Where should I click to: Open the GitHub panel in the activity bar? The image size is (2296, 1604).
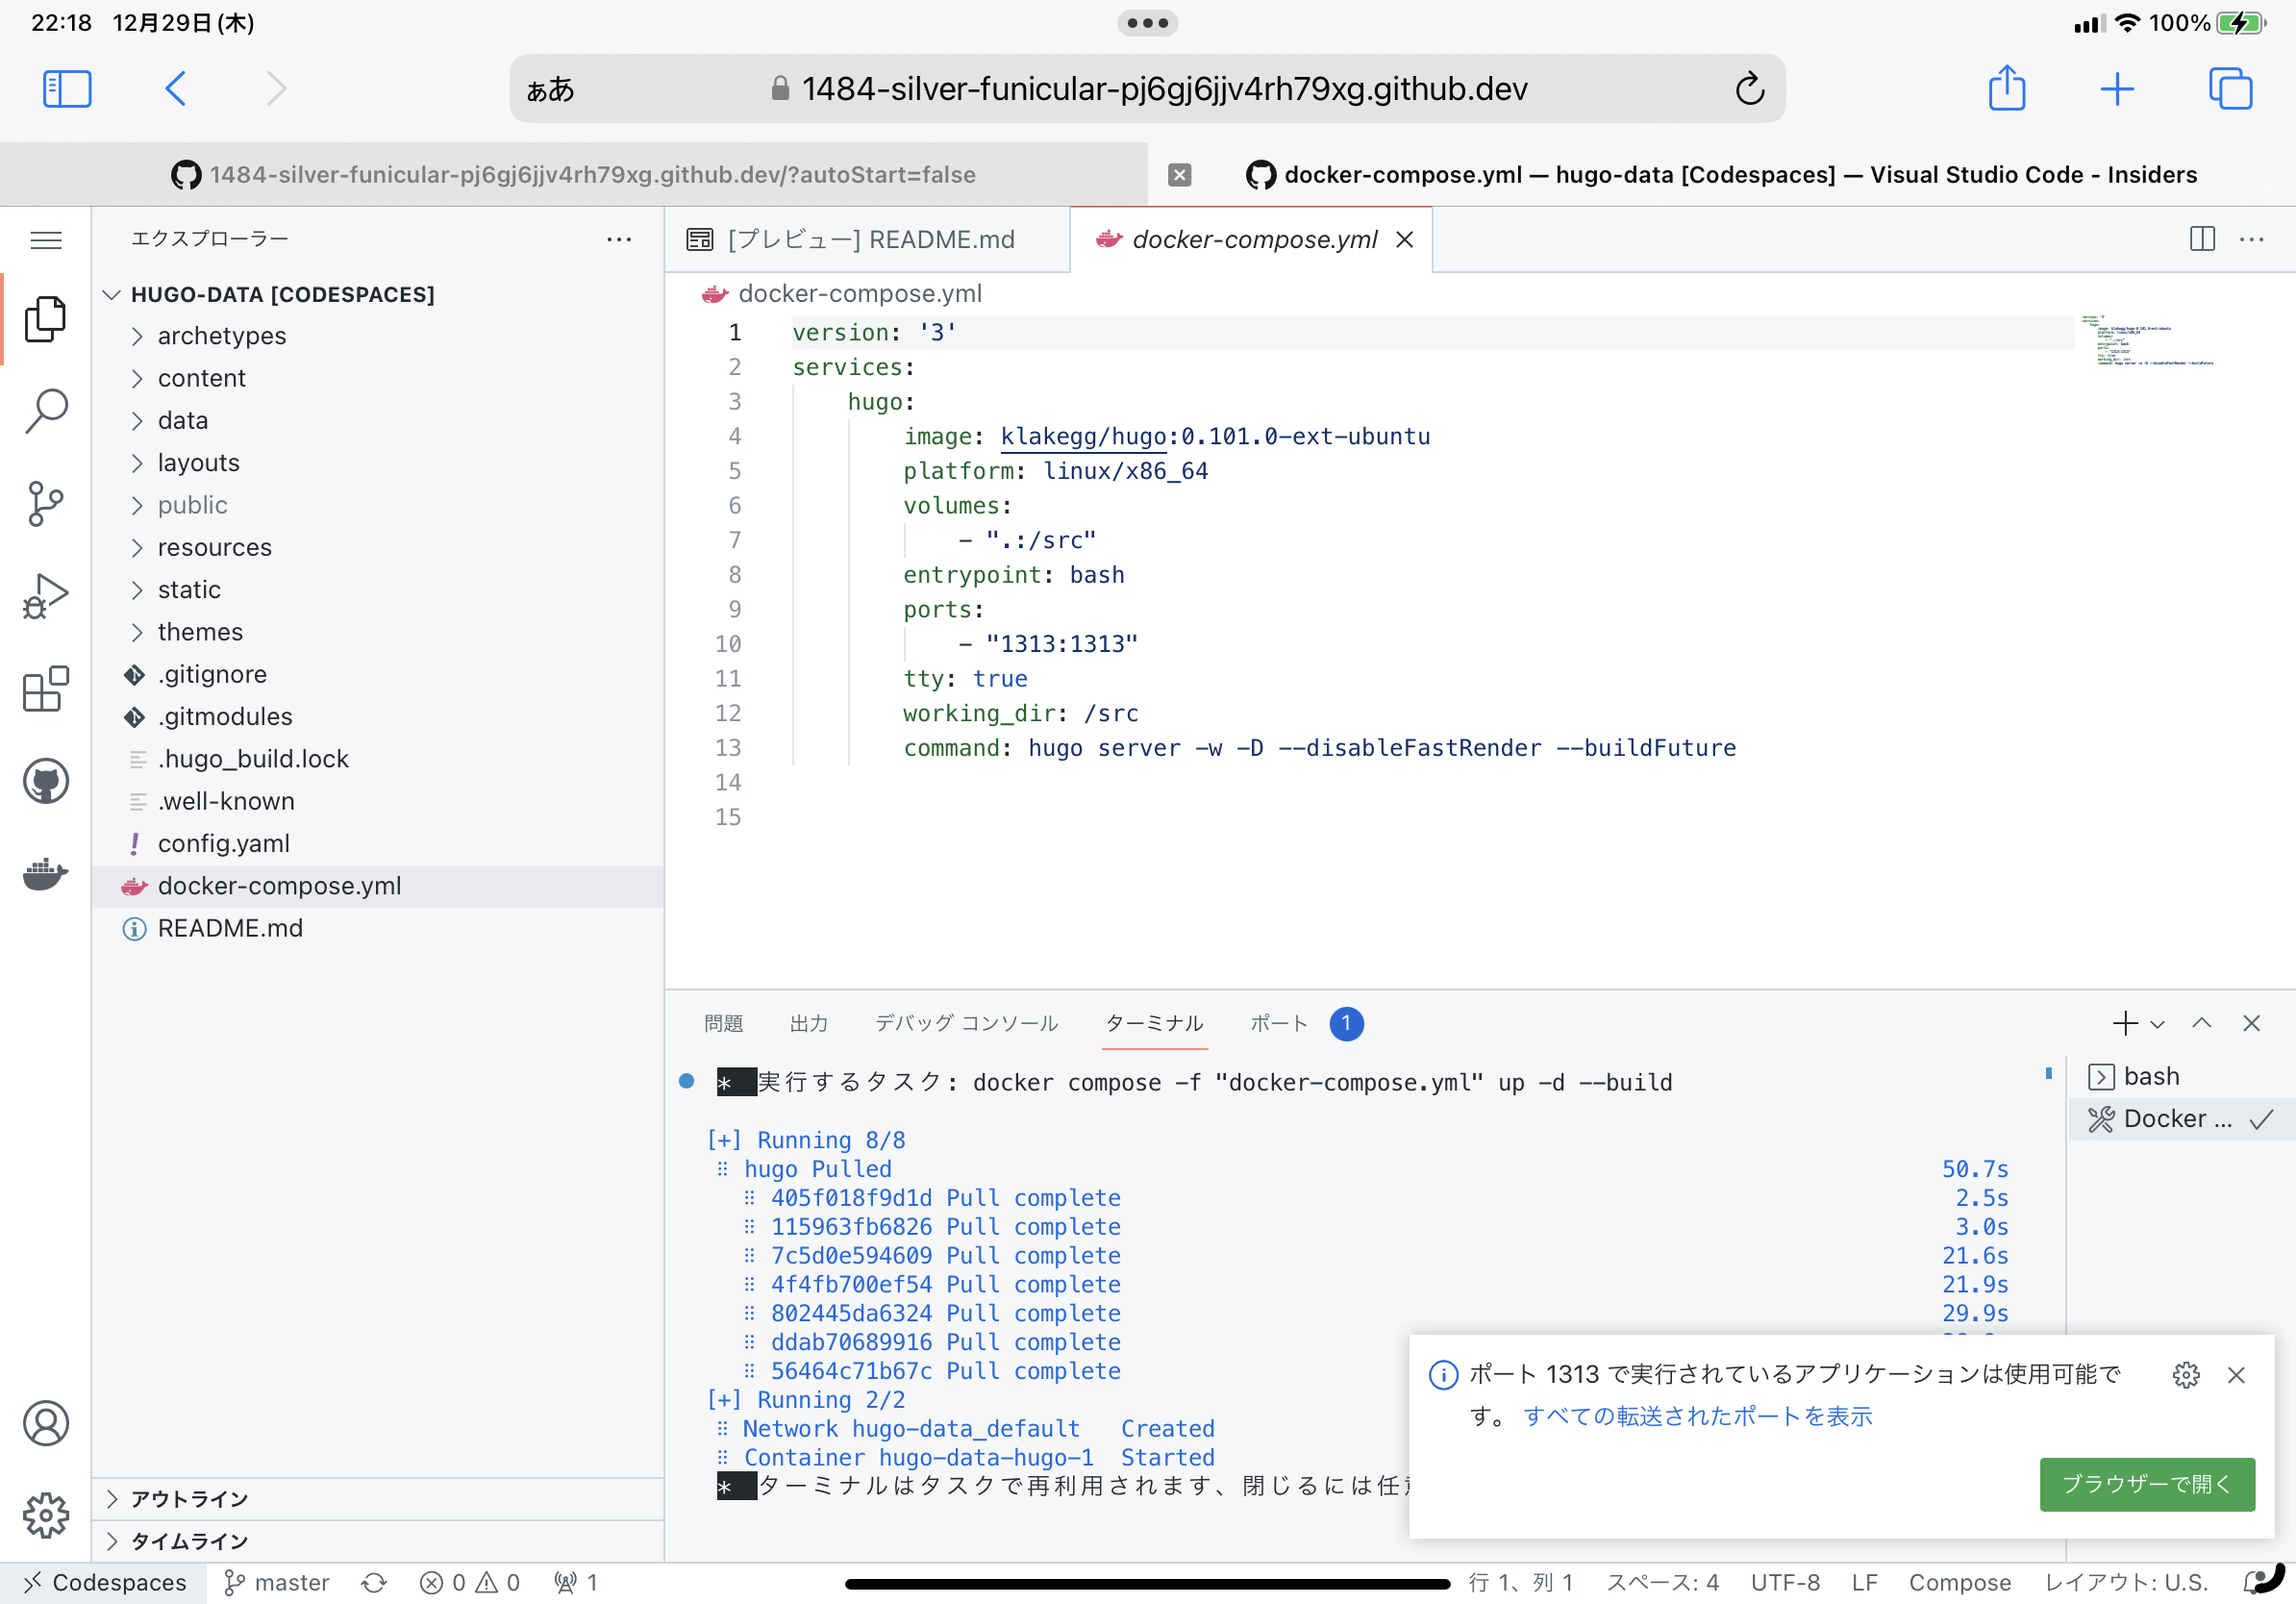click(x=46, y=781)
